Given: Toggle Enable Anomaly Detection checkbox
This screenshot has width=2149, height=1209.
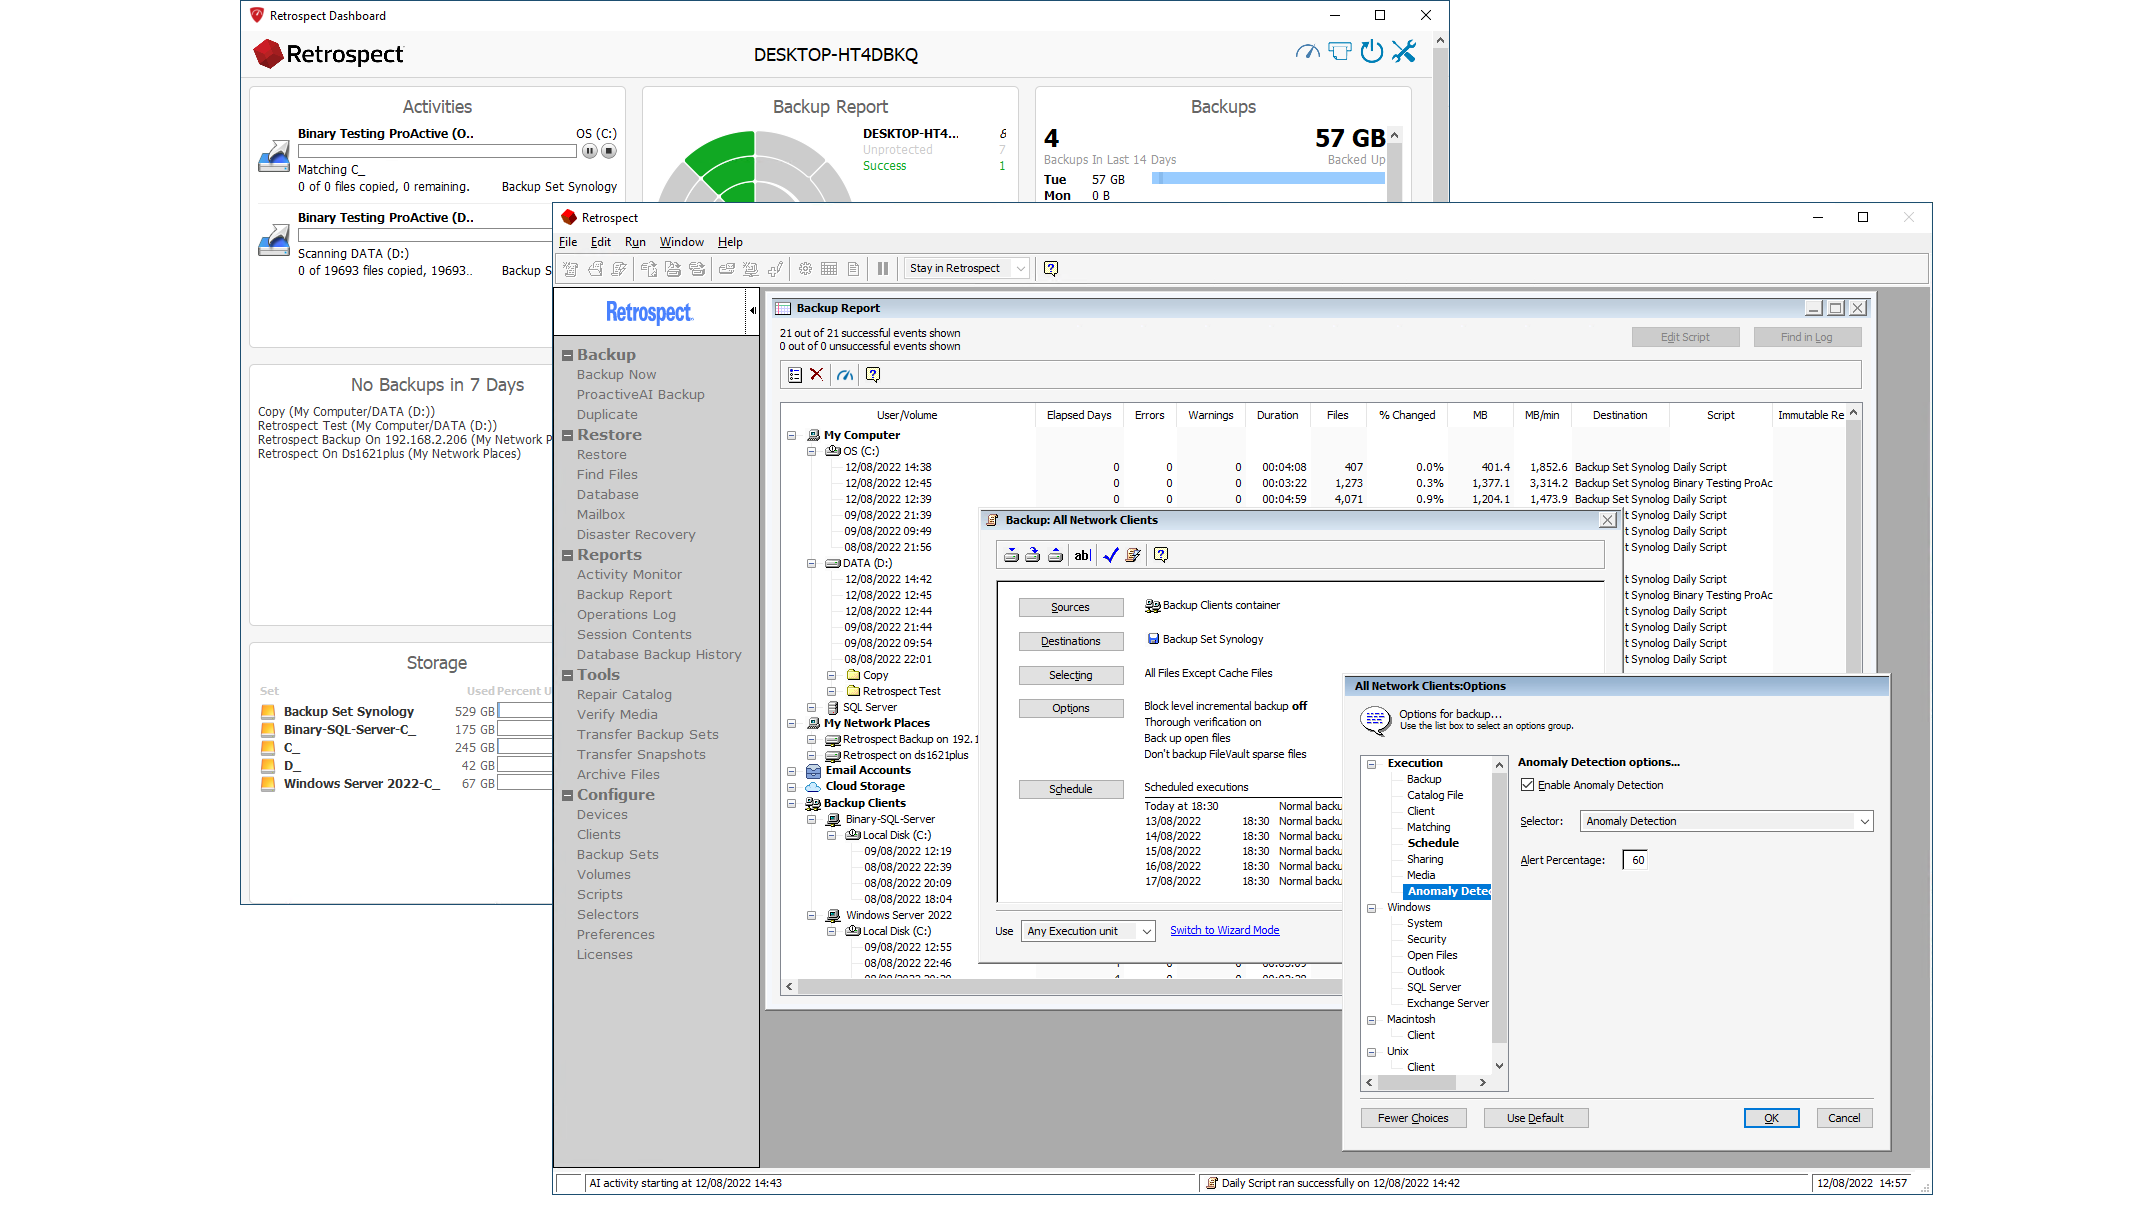Looking at the screenshot, I should click(x=1528, y=785).
